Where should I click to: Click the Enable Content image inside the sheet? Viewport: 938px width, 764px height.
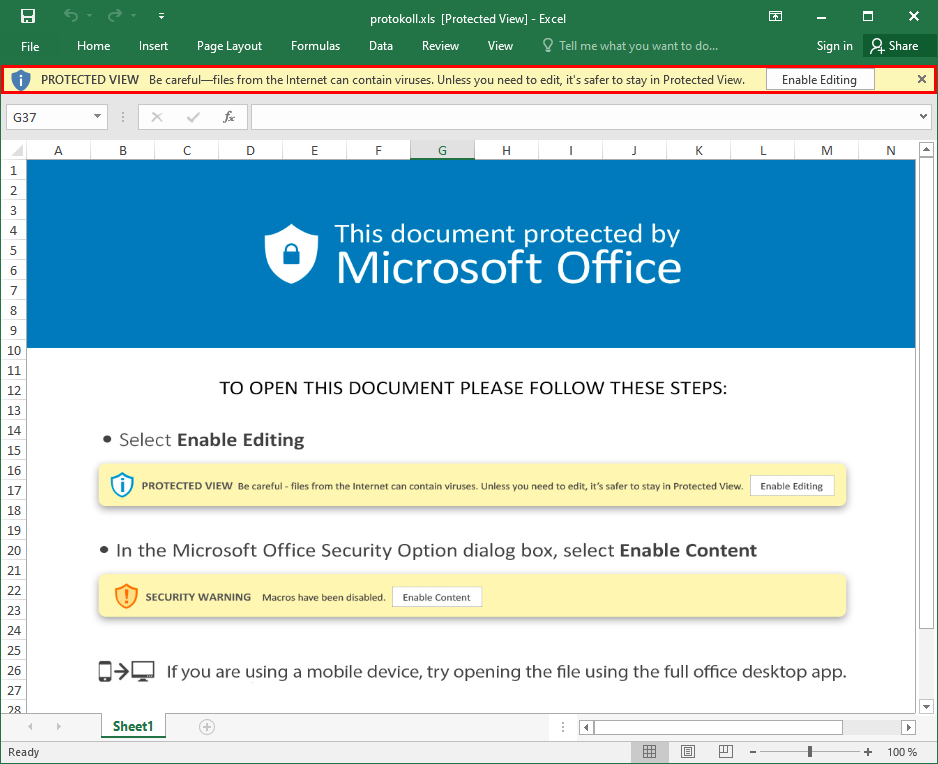click(437, 597)
